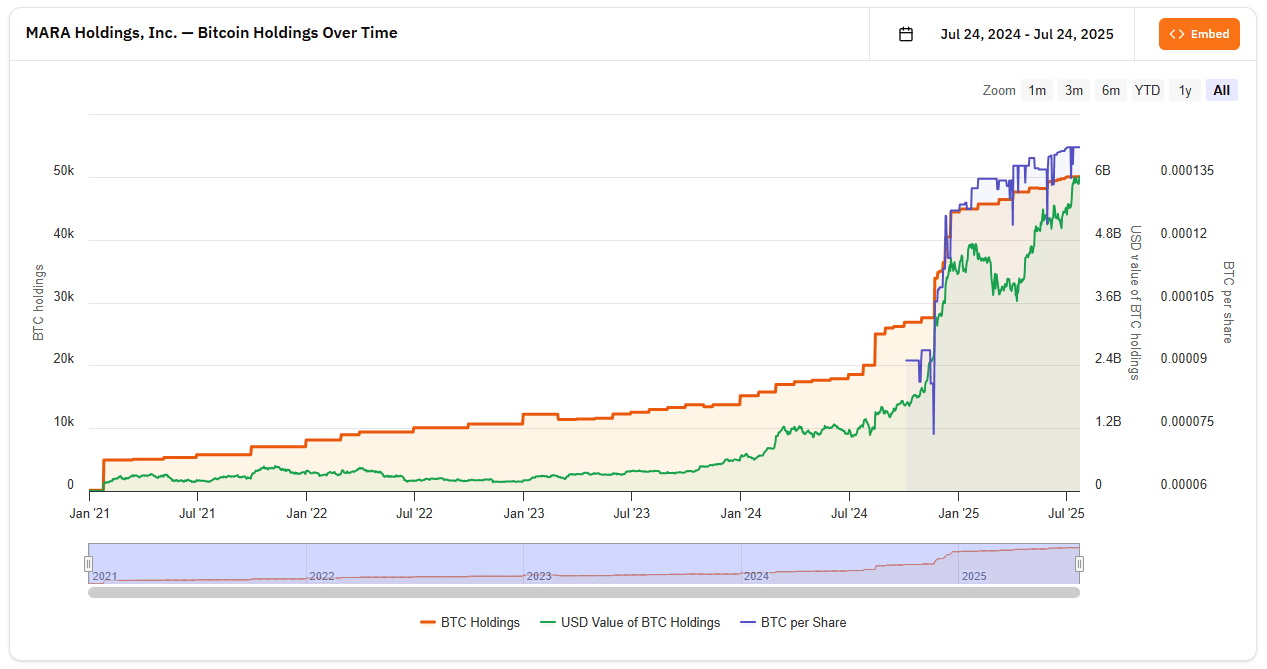Click the 0.000075 BTC per share value
This screenshot has width=1267, height=669.
coord(1187,422)
